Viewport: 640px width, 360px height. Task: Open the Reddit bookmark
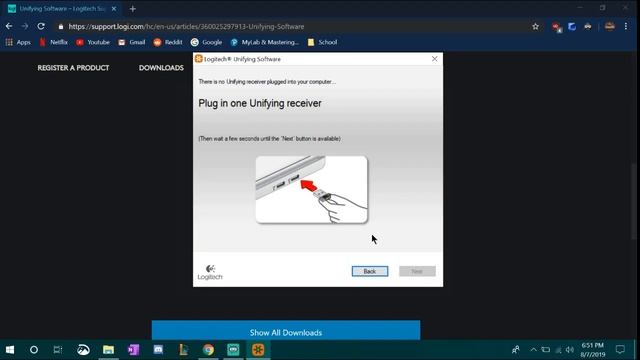click(x=168, y=42)
